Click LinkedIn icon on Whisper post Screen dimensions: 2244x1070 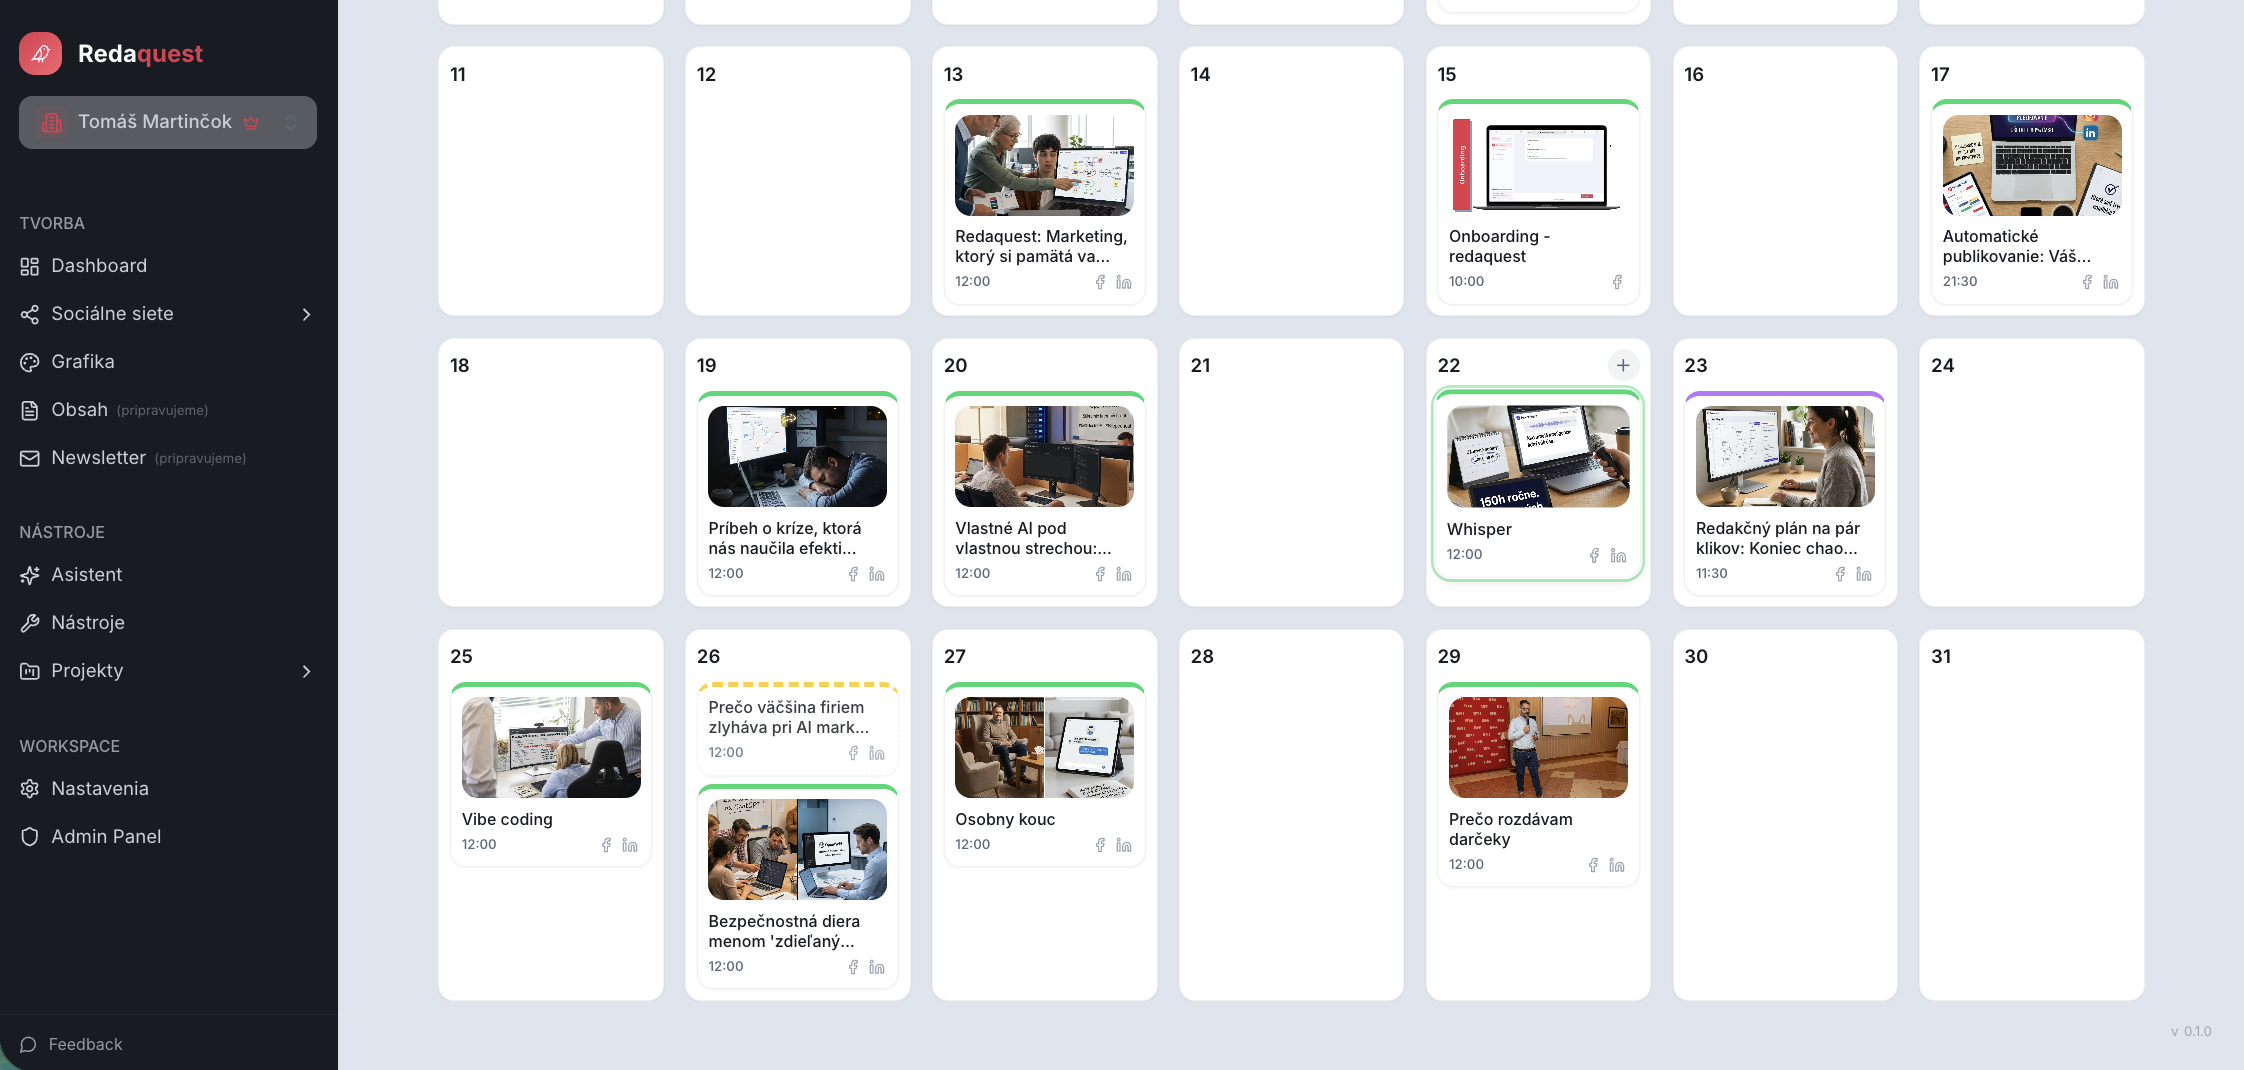coord(1618,555)
